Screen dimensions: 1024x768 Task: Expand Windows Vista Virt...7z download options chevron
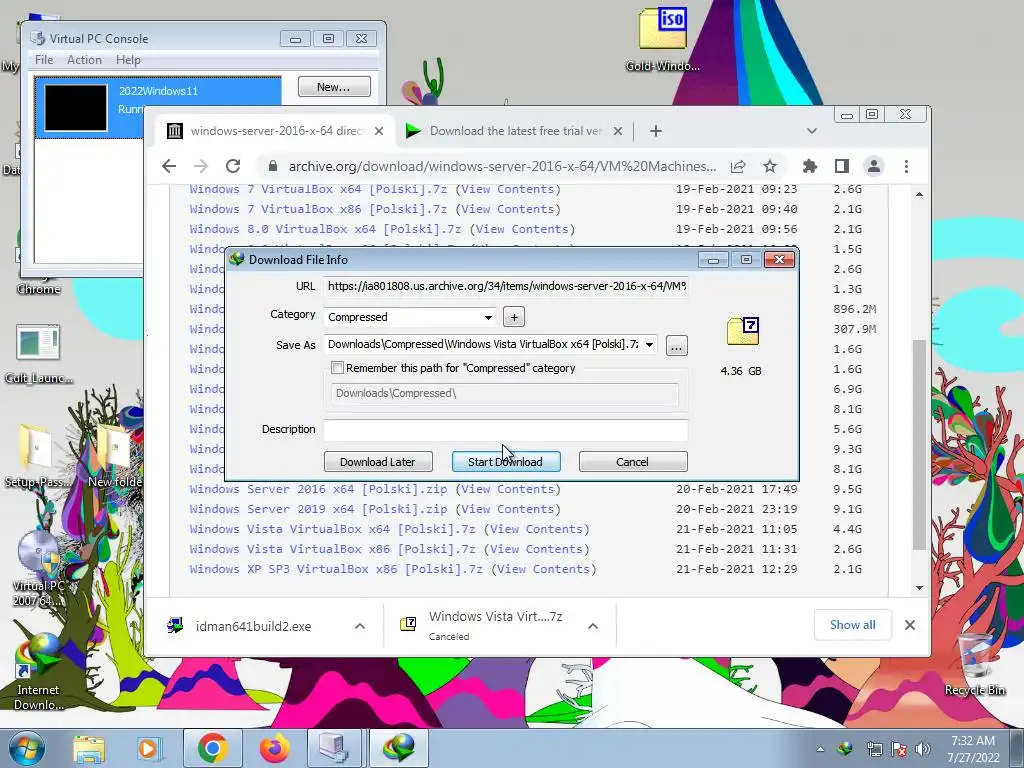pyautogui.click(x=593, y=626)
